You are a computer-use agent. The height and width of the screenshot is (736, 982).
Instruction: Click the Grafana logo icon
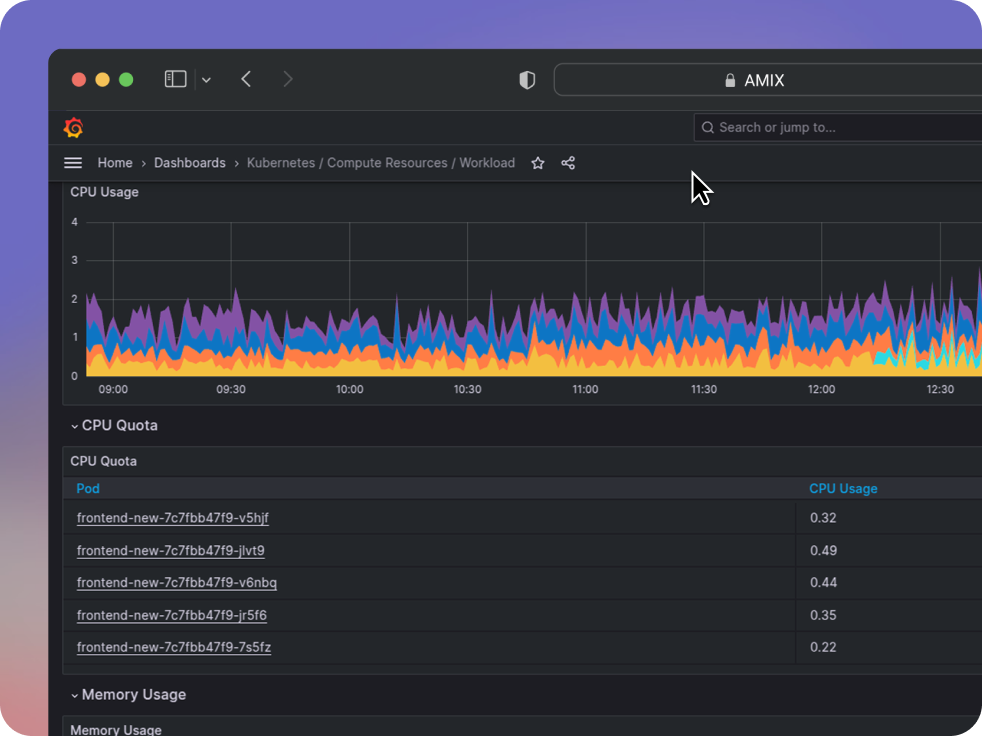[x=73, y=128]
